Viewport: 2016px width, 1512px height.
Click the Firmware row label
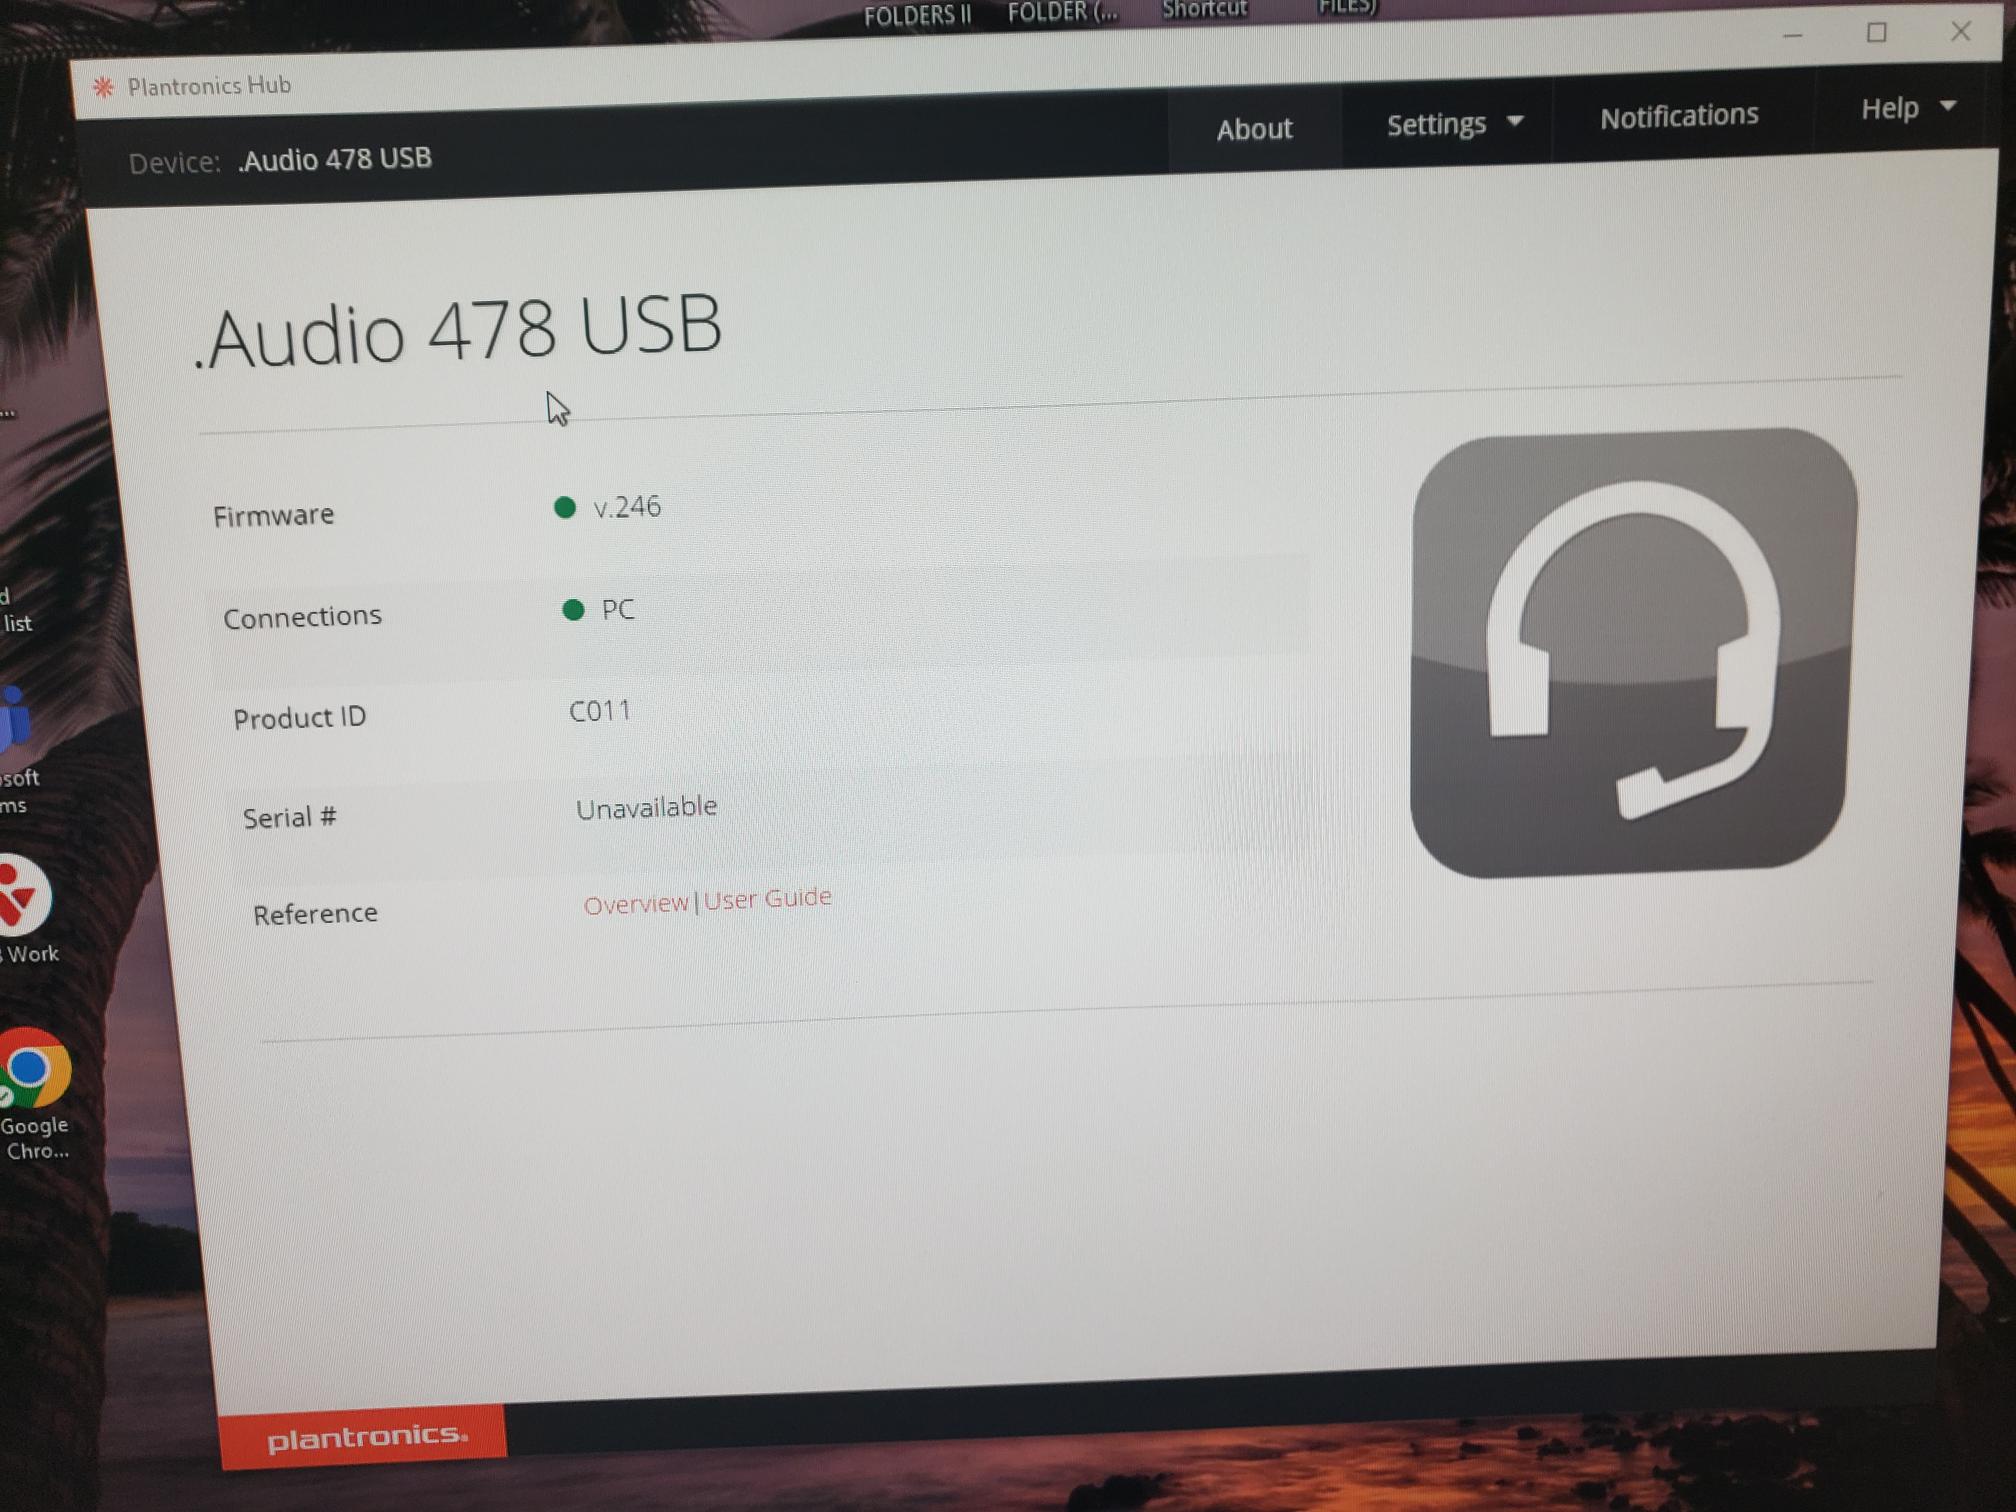tap(273, 516)
